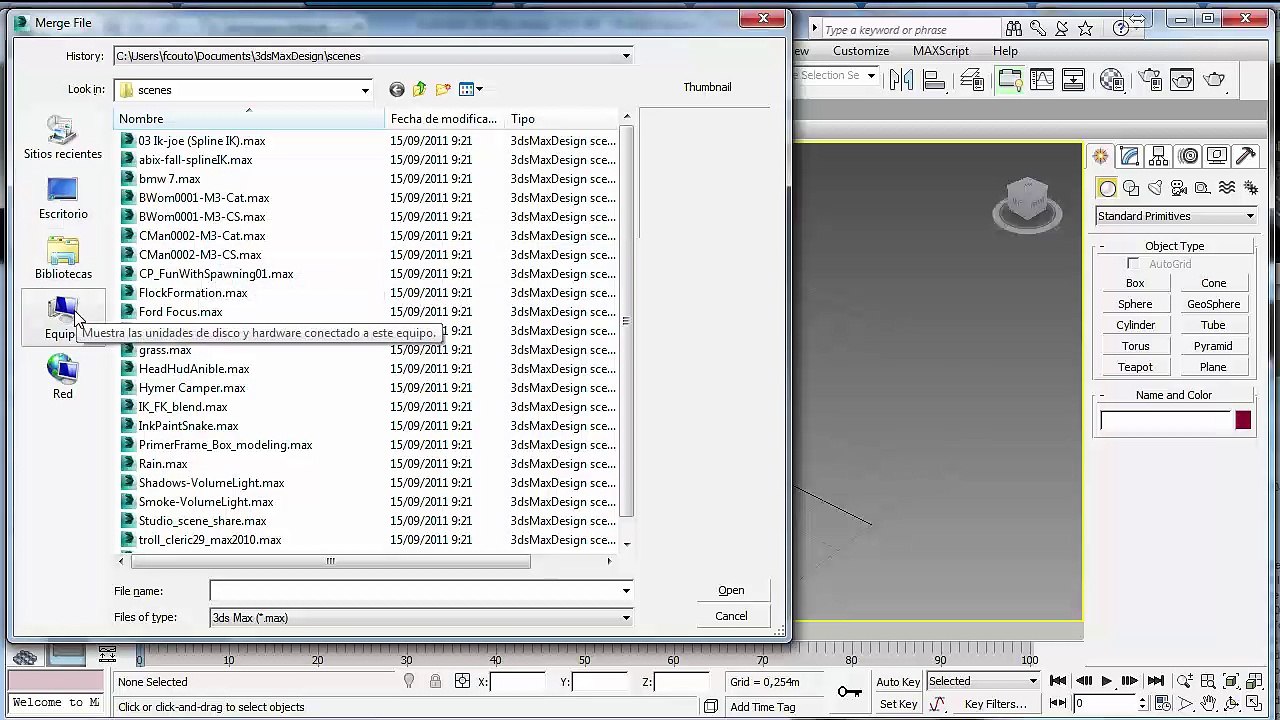Create a Teapot primitive
Screen dimensions: 1280x720
[1135, 367]
